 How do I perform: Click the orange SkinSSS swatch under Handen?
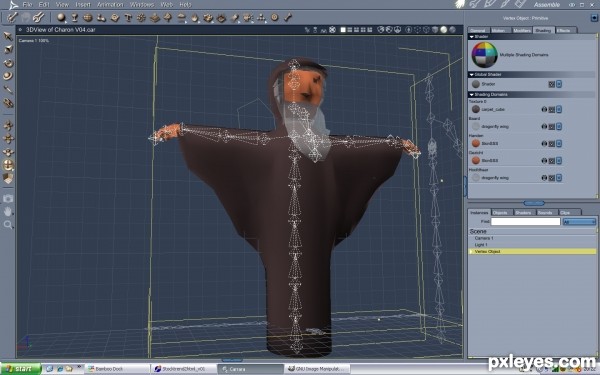click(x=476, y=143)
